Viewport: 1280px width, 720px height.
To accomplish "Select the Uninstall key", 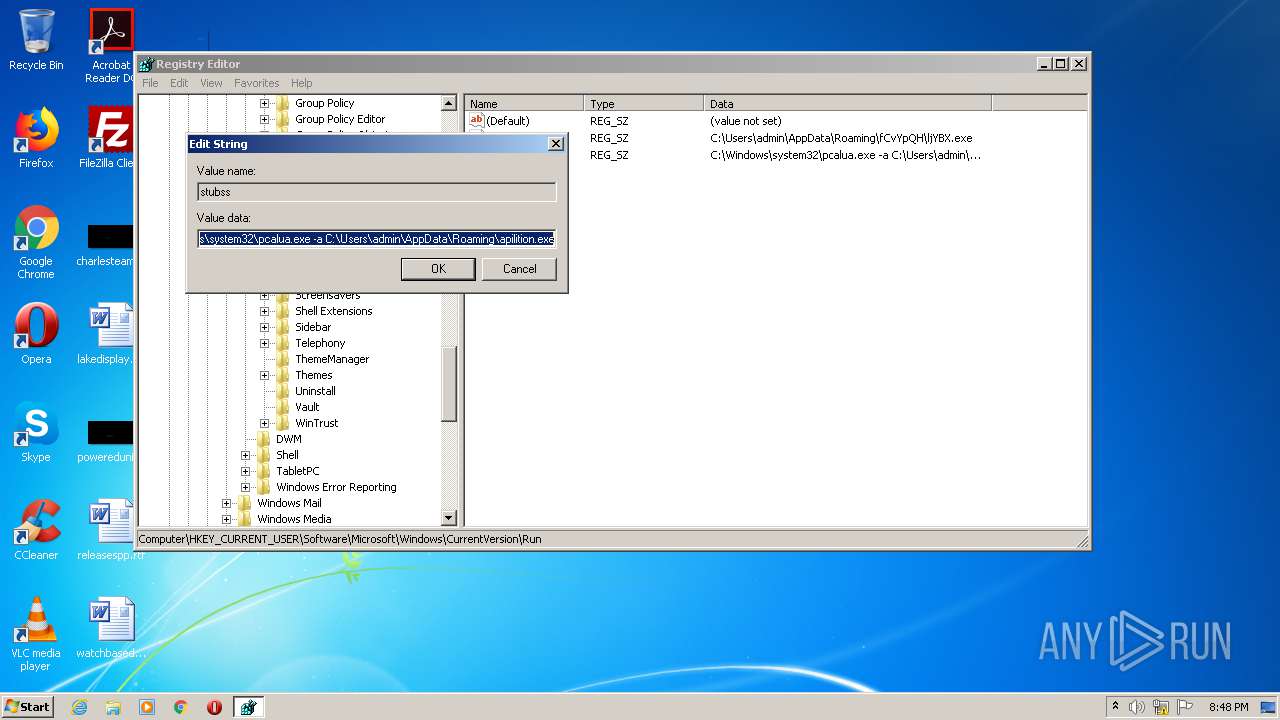I will click(x=315, y=391).
